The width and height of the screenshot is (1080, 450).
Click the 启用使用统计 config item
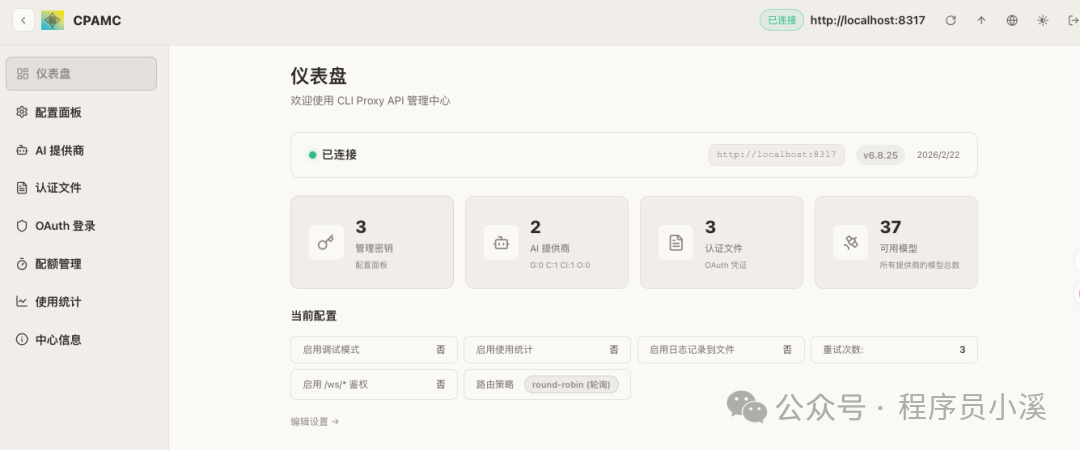(547, 349)
